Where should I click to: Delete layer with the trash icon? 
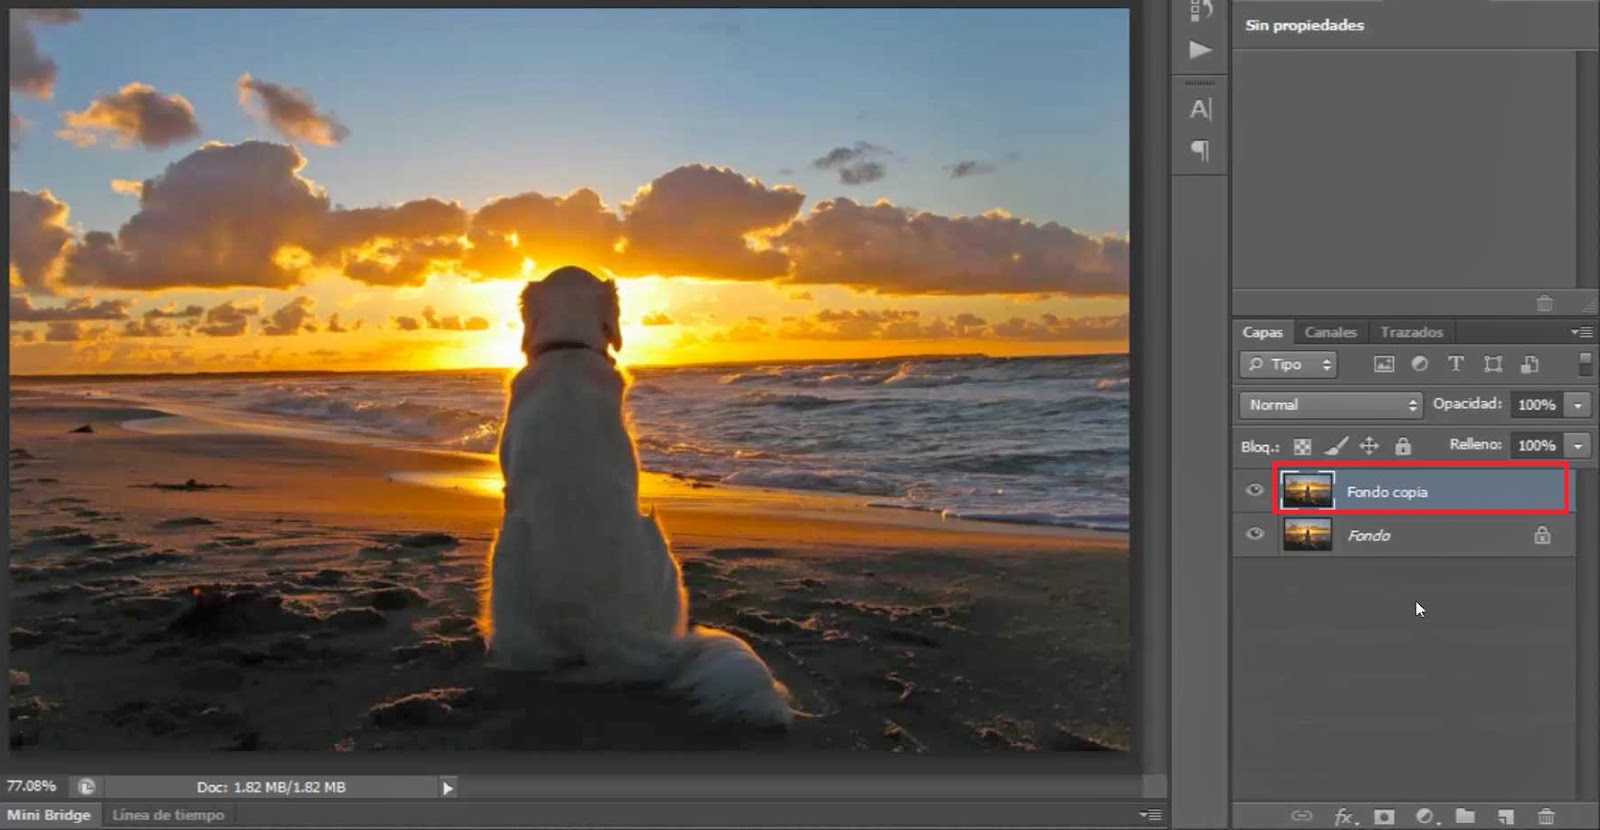[1546, 817]
